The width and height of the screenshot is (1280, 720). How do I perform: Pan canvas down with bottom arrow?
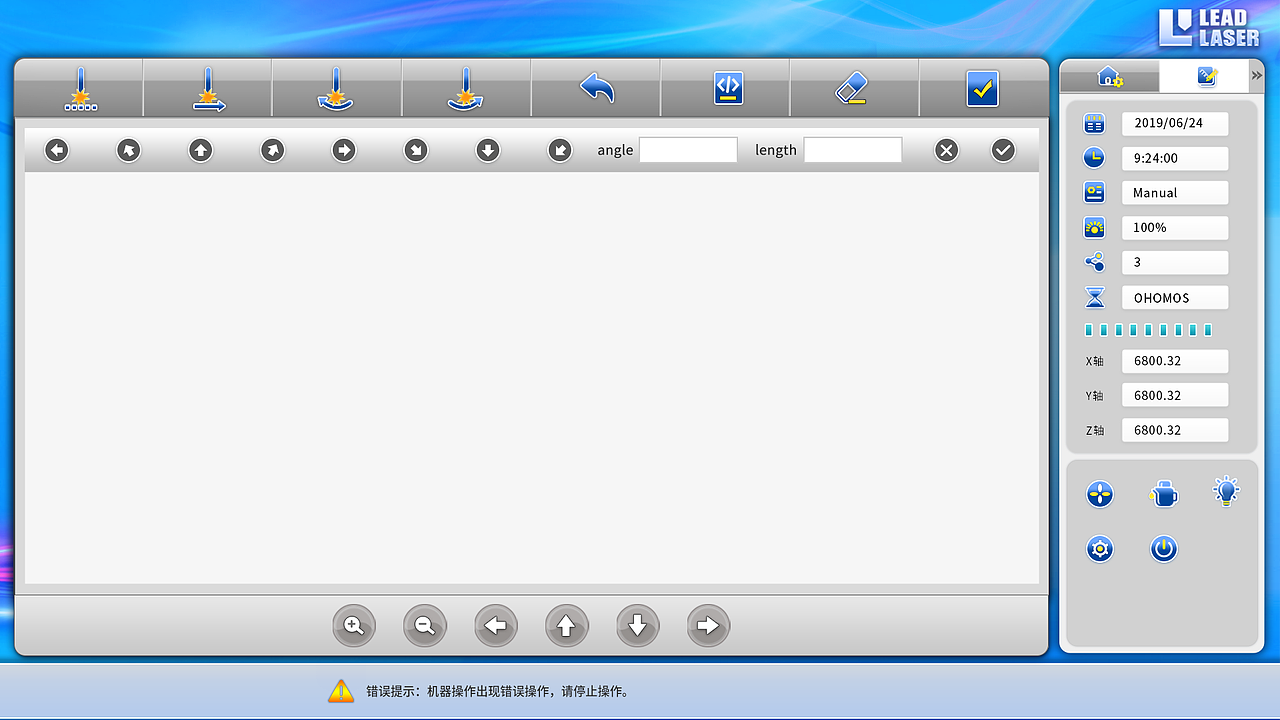click(638, 626)
